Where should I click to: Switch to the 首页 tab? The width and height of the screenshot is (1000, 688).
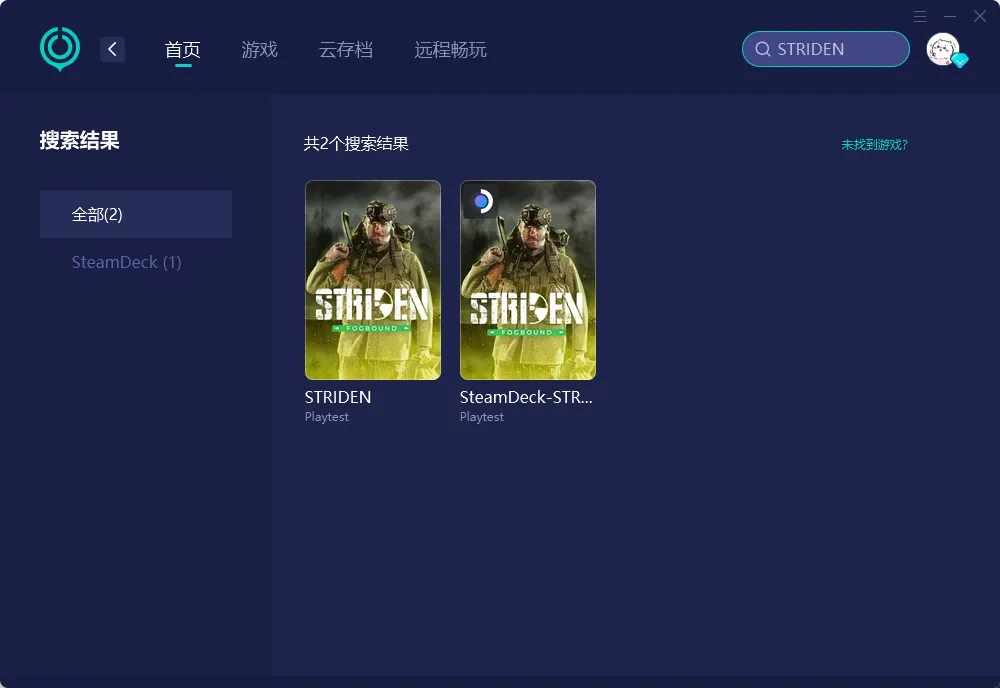click(x=183, y=49)
